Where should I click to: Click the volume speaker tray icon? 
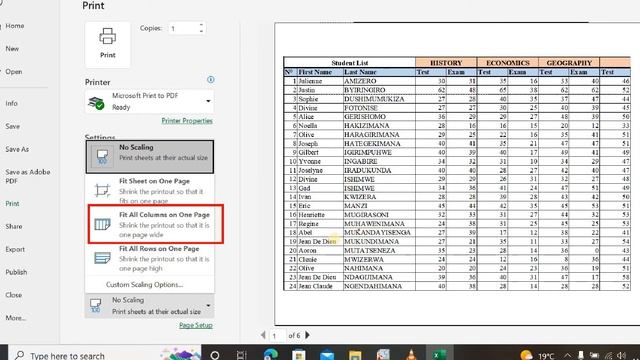[x=621, y=356]
